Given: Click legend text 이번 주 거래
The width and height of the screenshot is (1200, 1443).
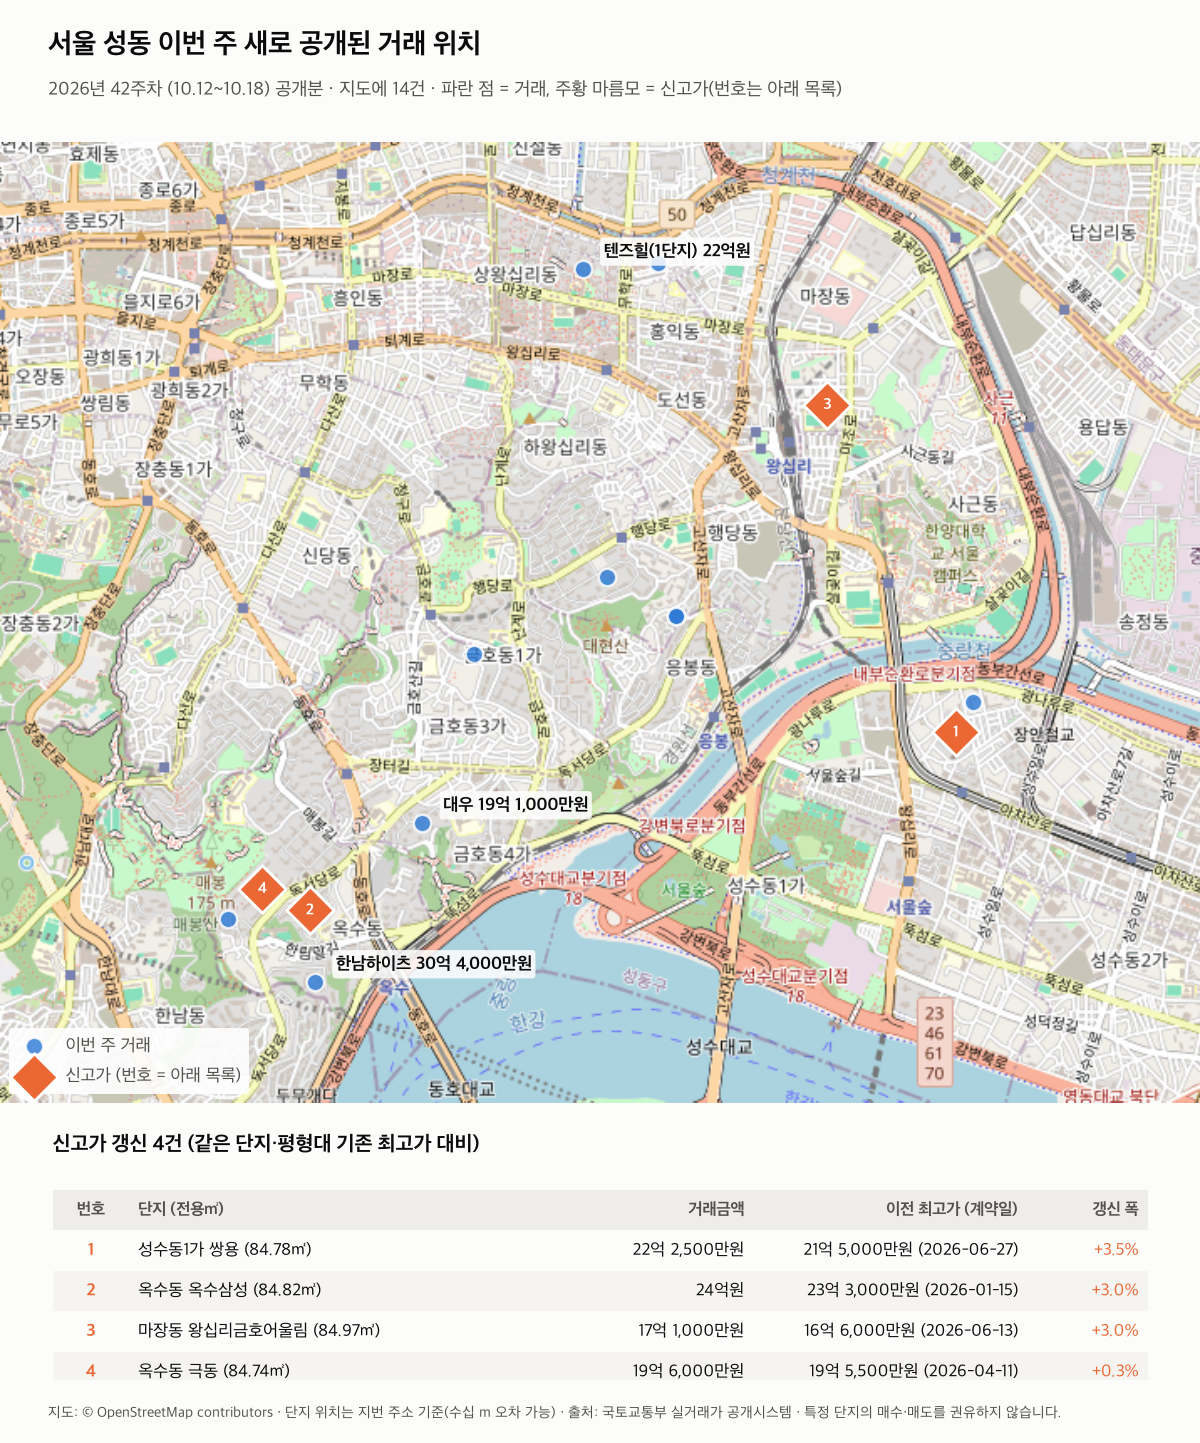Looking at the screenshot, I should [x=108, y=1045].
